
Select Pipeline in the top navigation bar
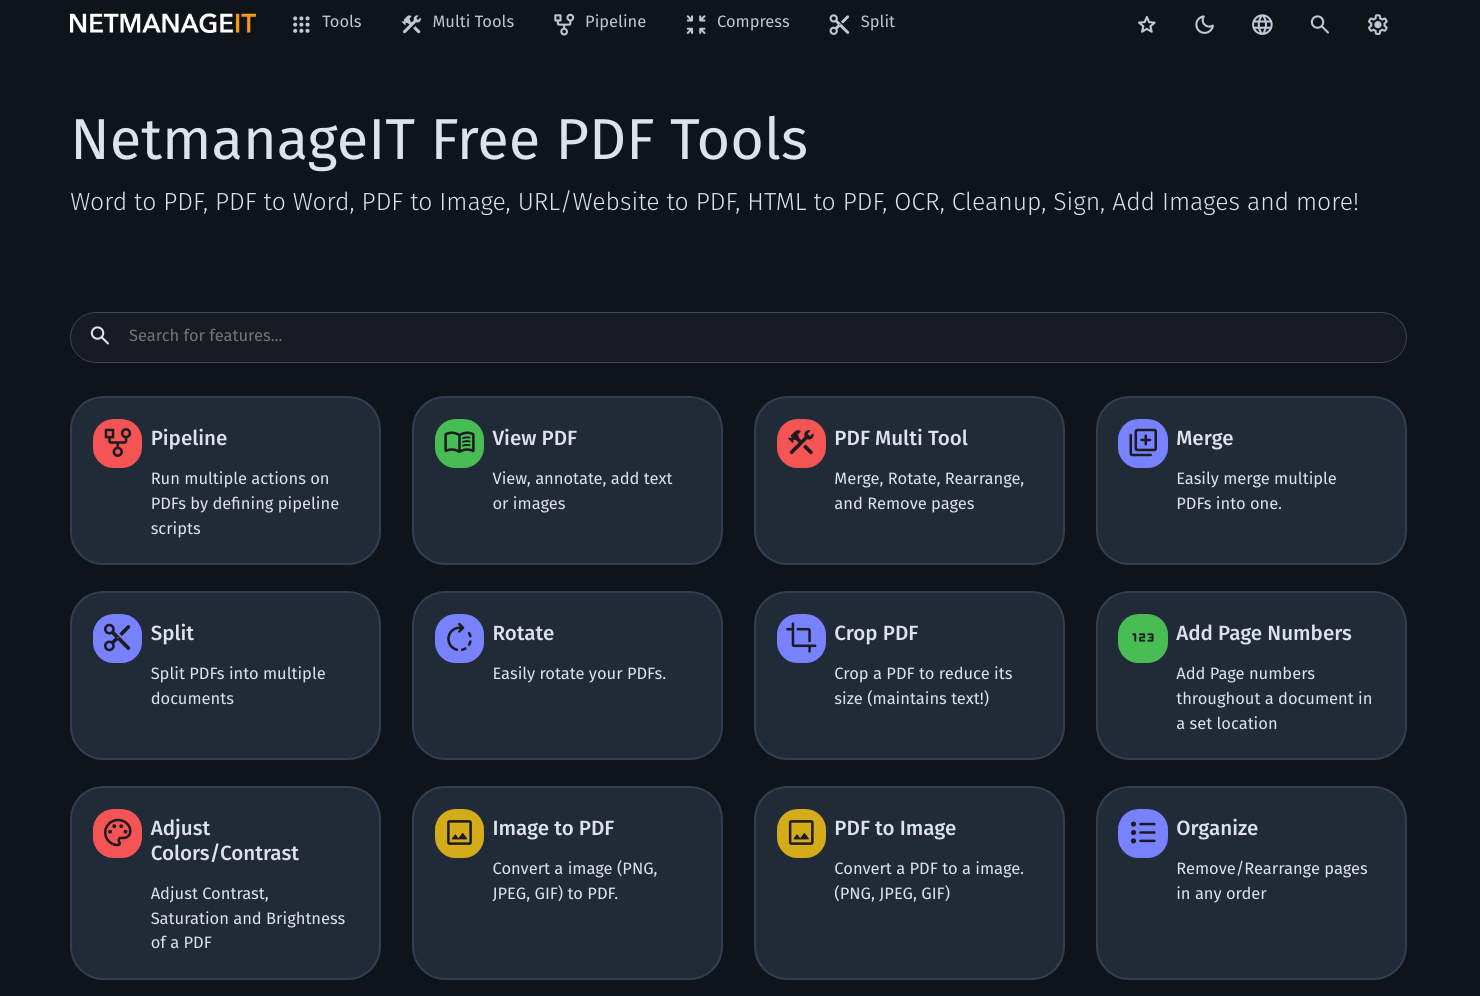pos(600,22)
